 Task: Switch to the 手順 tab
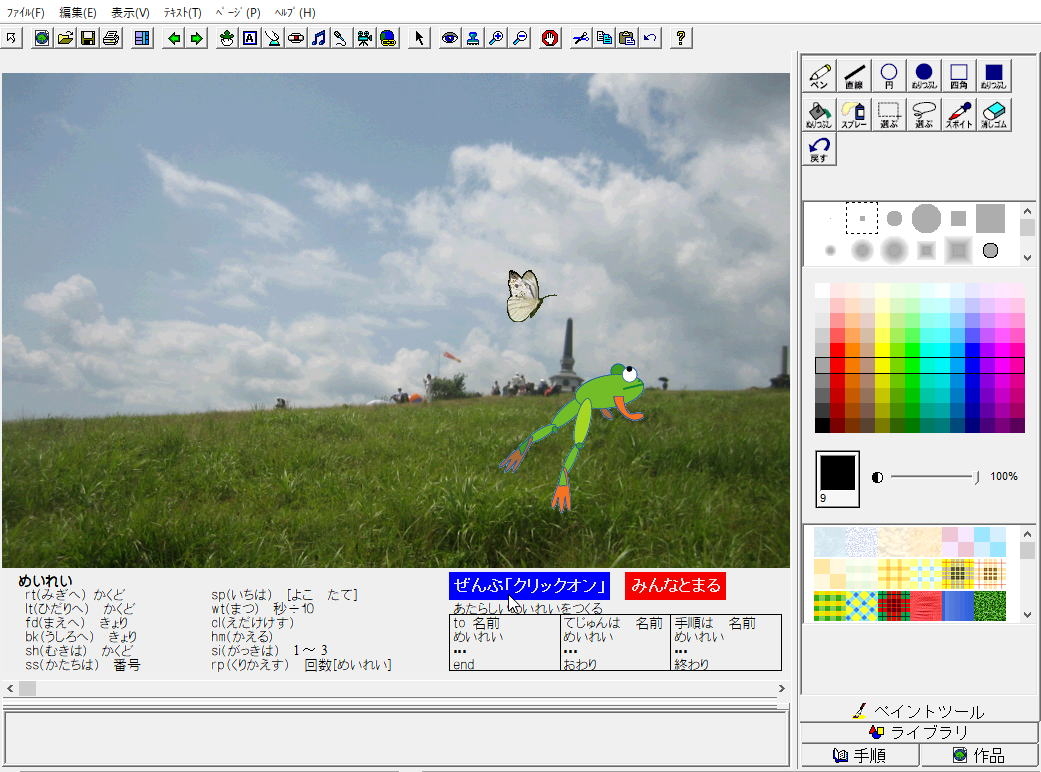tap(860, 755)
